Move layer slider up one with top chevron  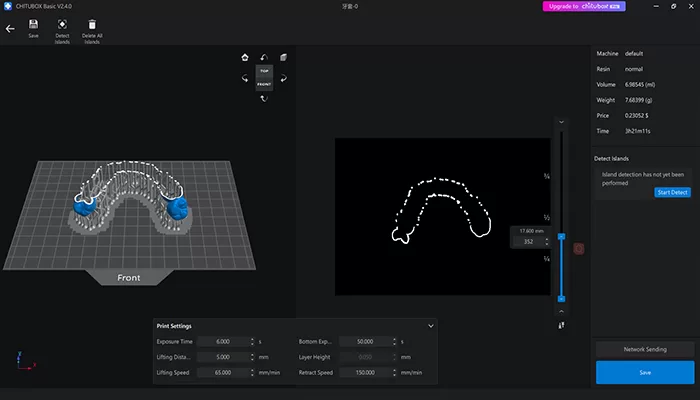[x=562, y=122]
